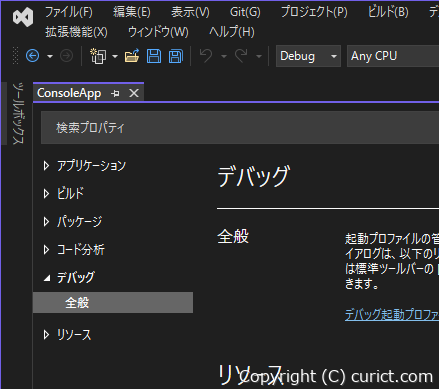Open the 拡張機能(X) menu

tap(76, 32)
